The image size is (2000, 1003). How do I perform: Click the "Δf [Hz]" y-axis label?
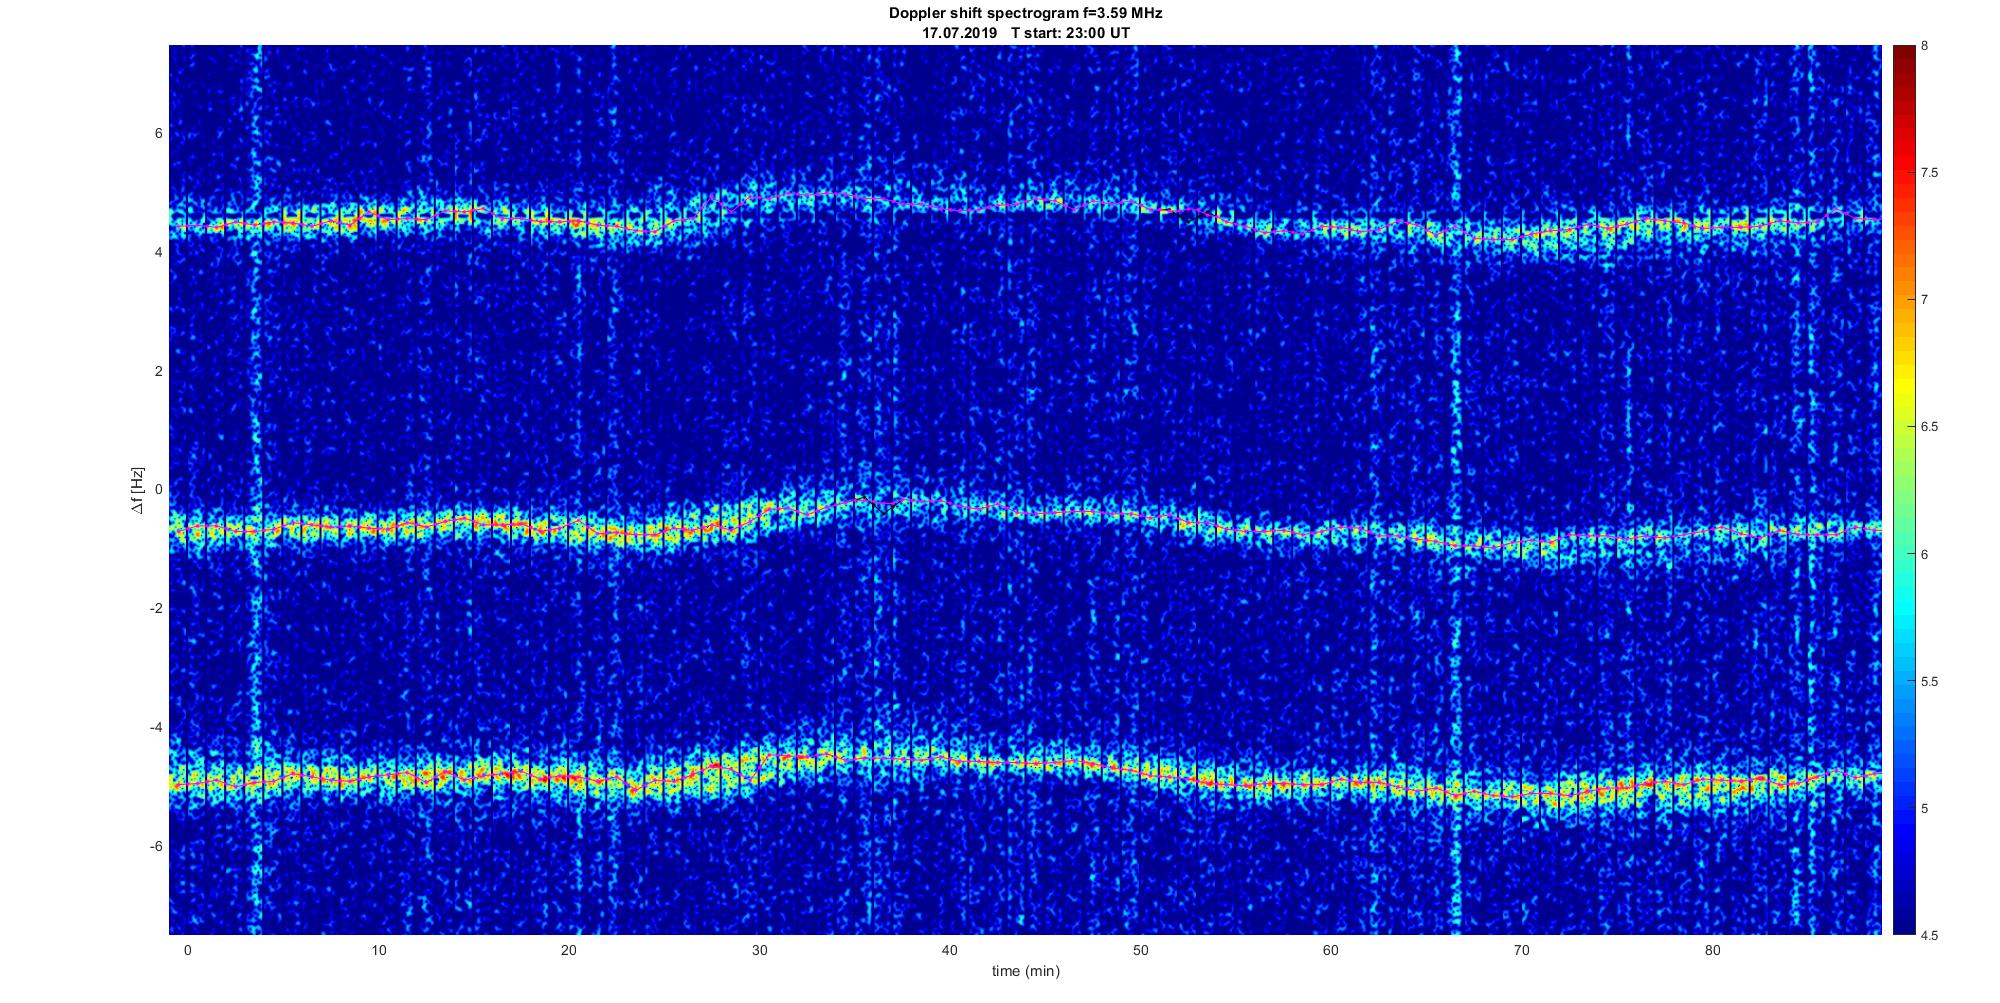point(137,490)
